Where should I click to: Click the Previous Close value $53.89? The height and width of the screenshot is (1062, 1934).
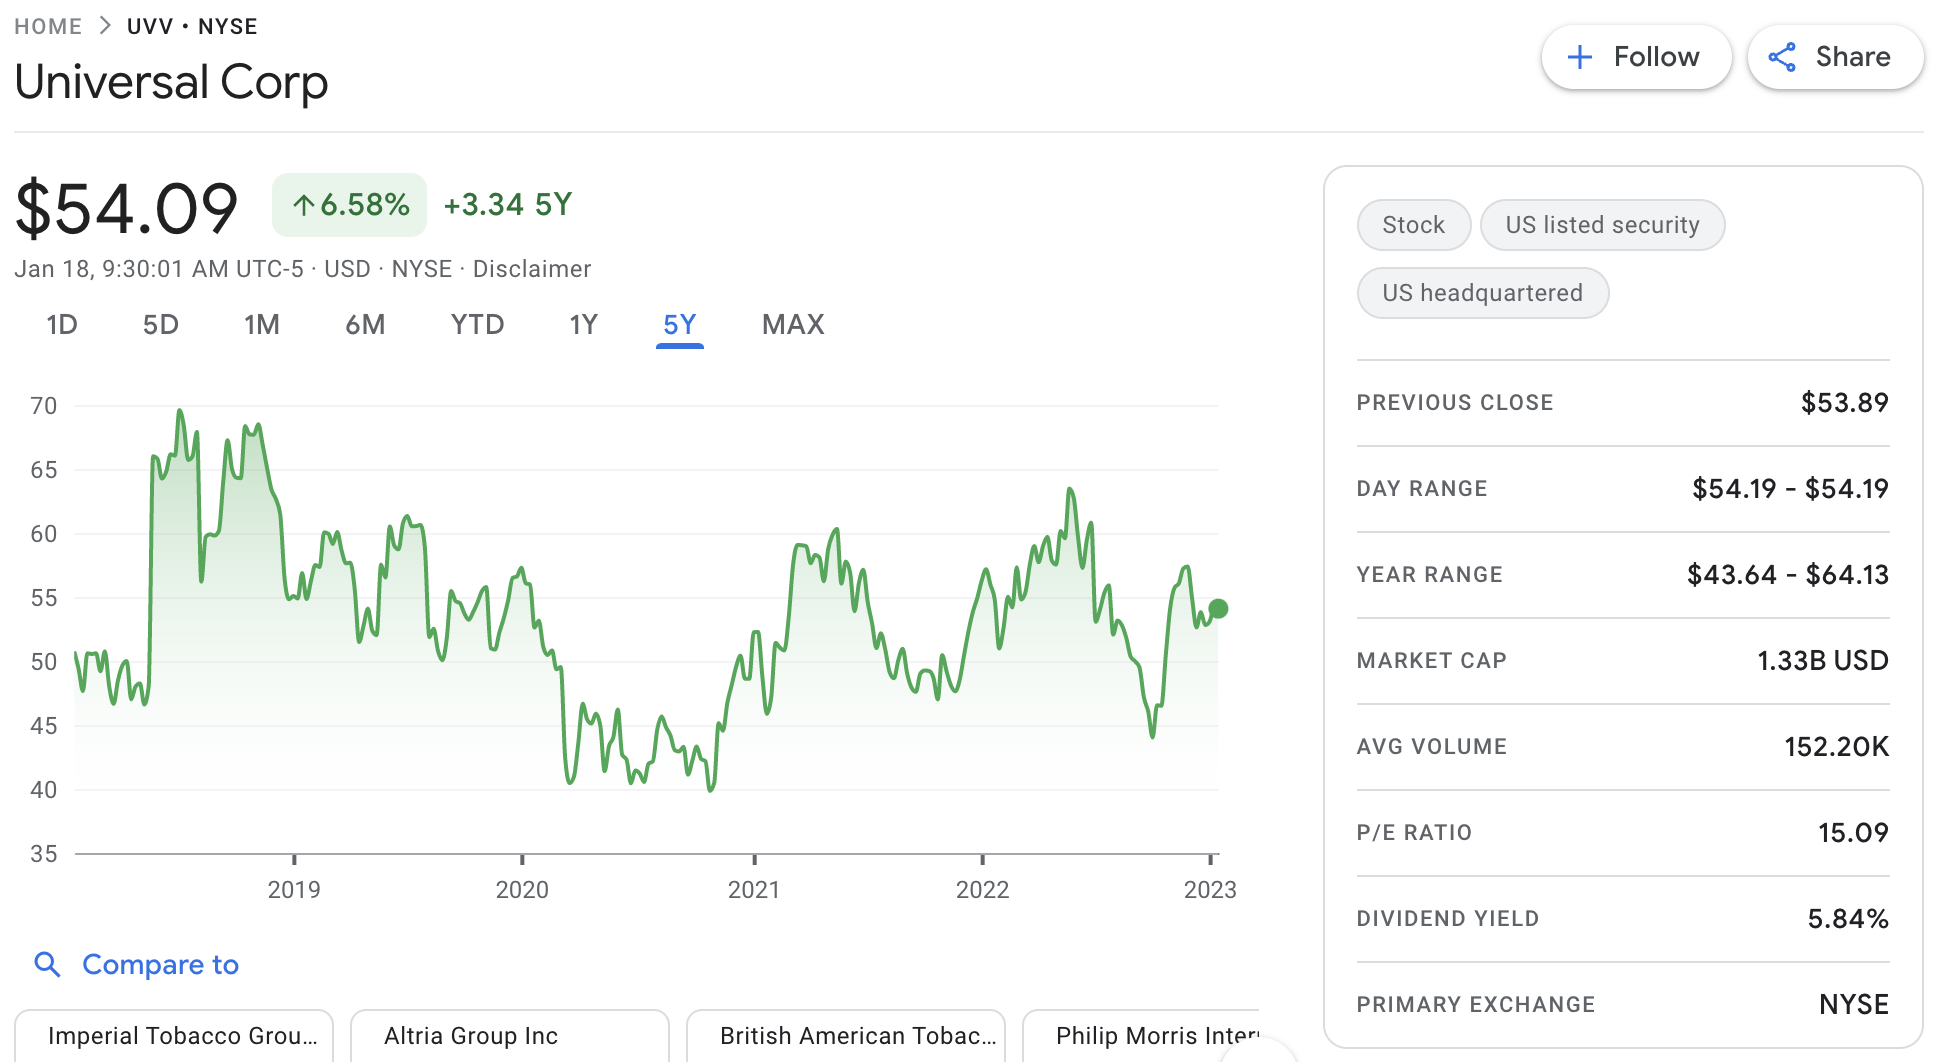(x=1844, y=403)
